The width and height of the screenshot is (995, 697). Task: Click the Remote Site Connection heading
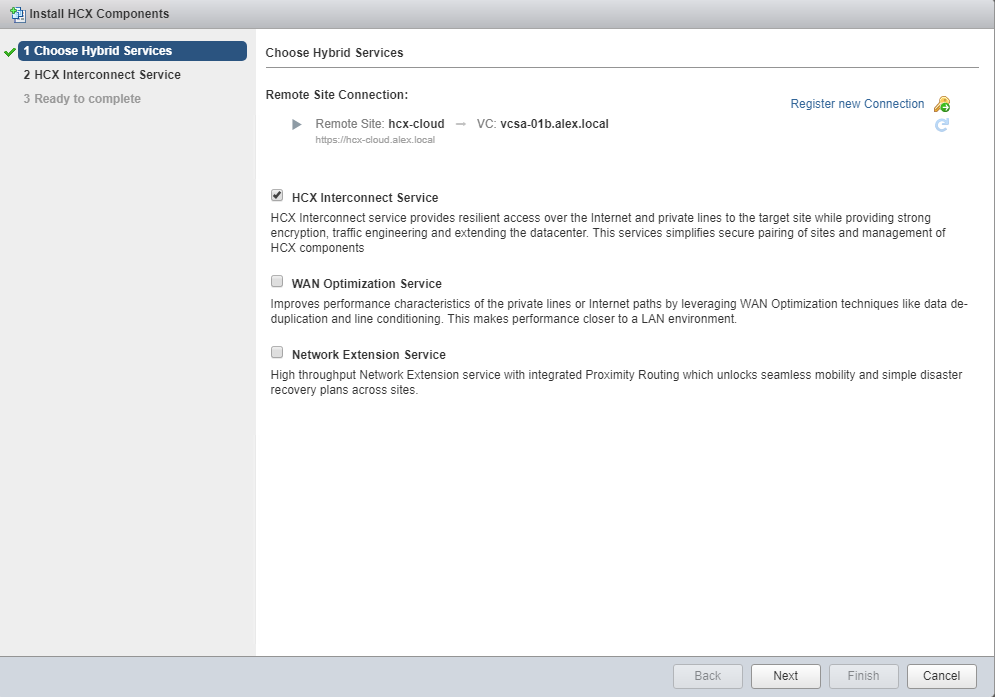pos(336,95)
